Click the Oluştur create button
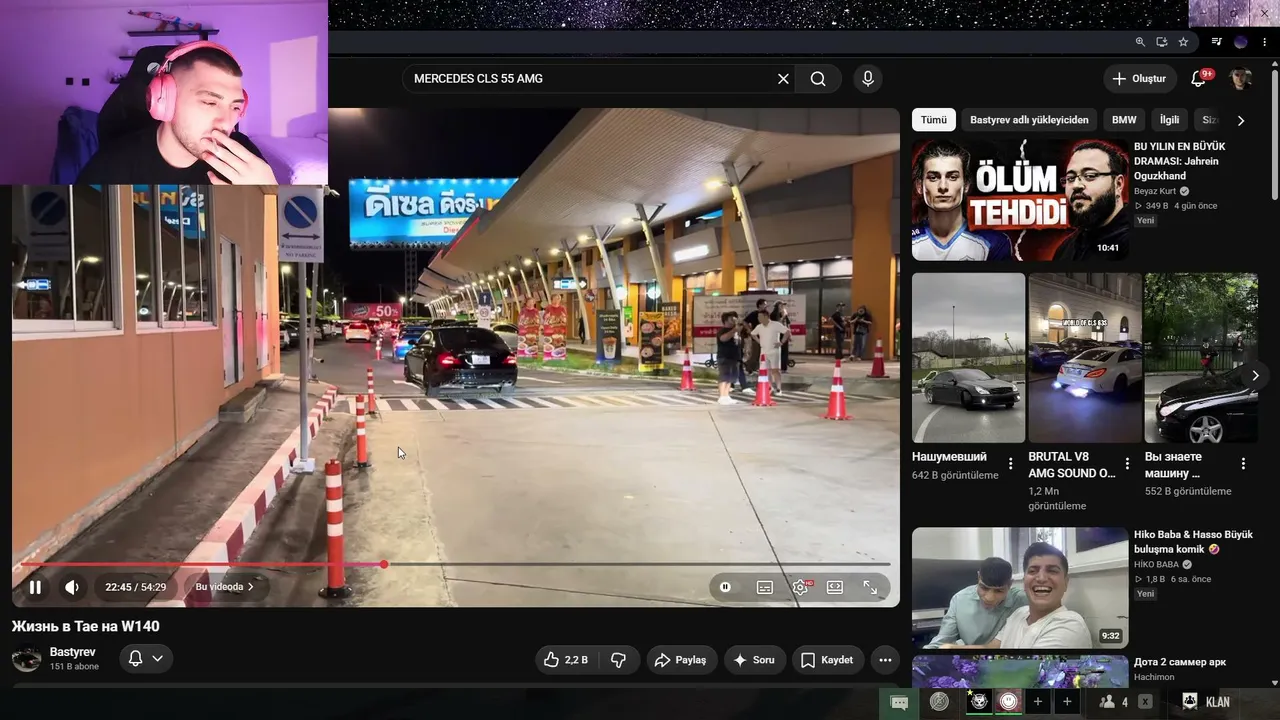The width and height of the screenshot is (1280, 720). [1139, 78]
